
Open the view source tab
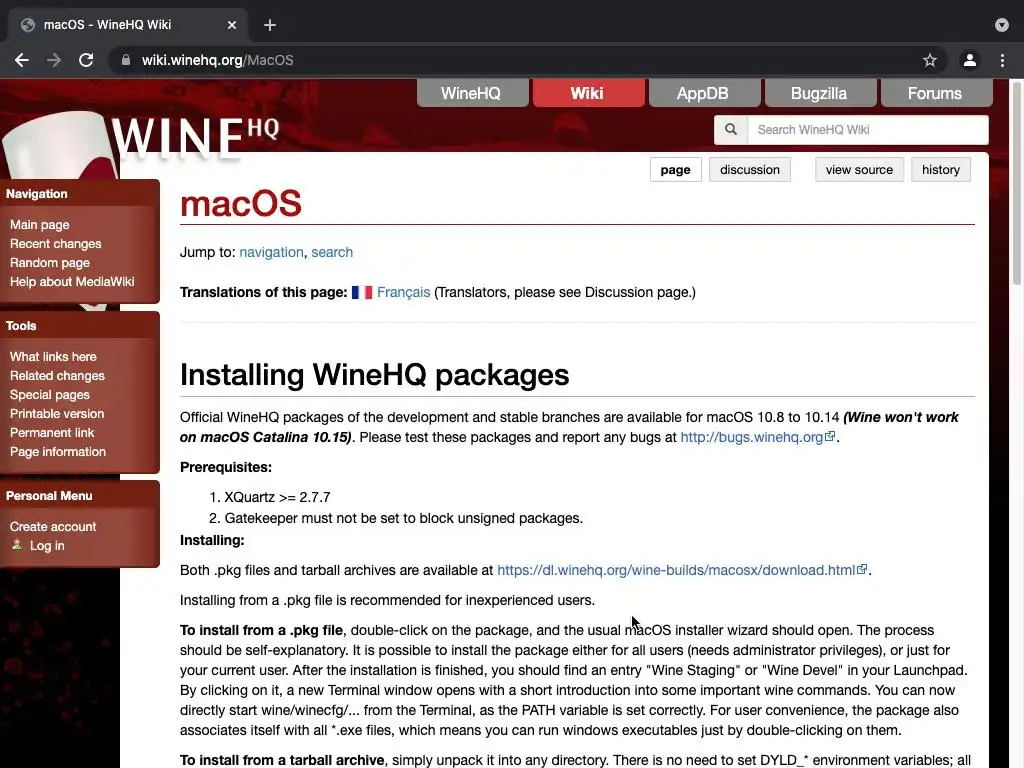859,170
